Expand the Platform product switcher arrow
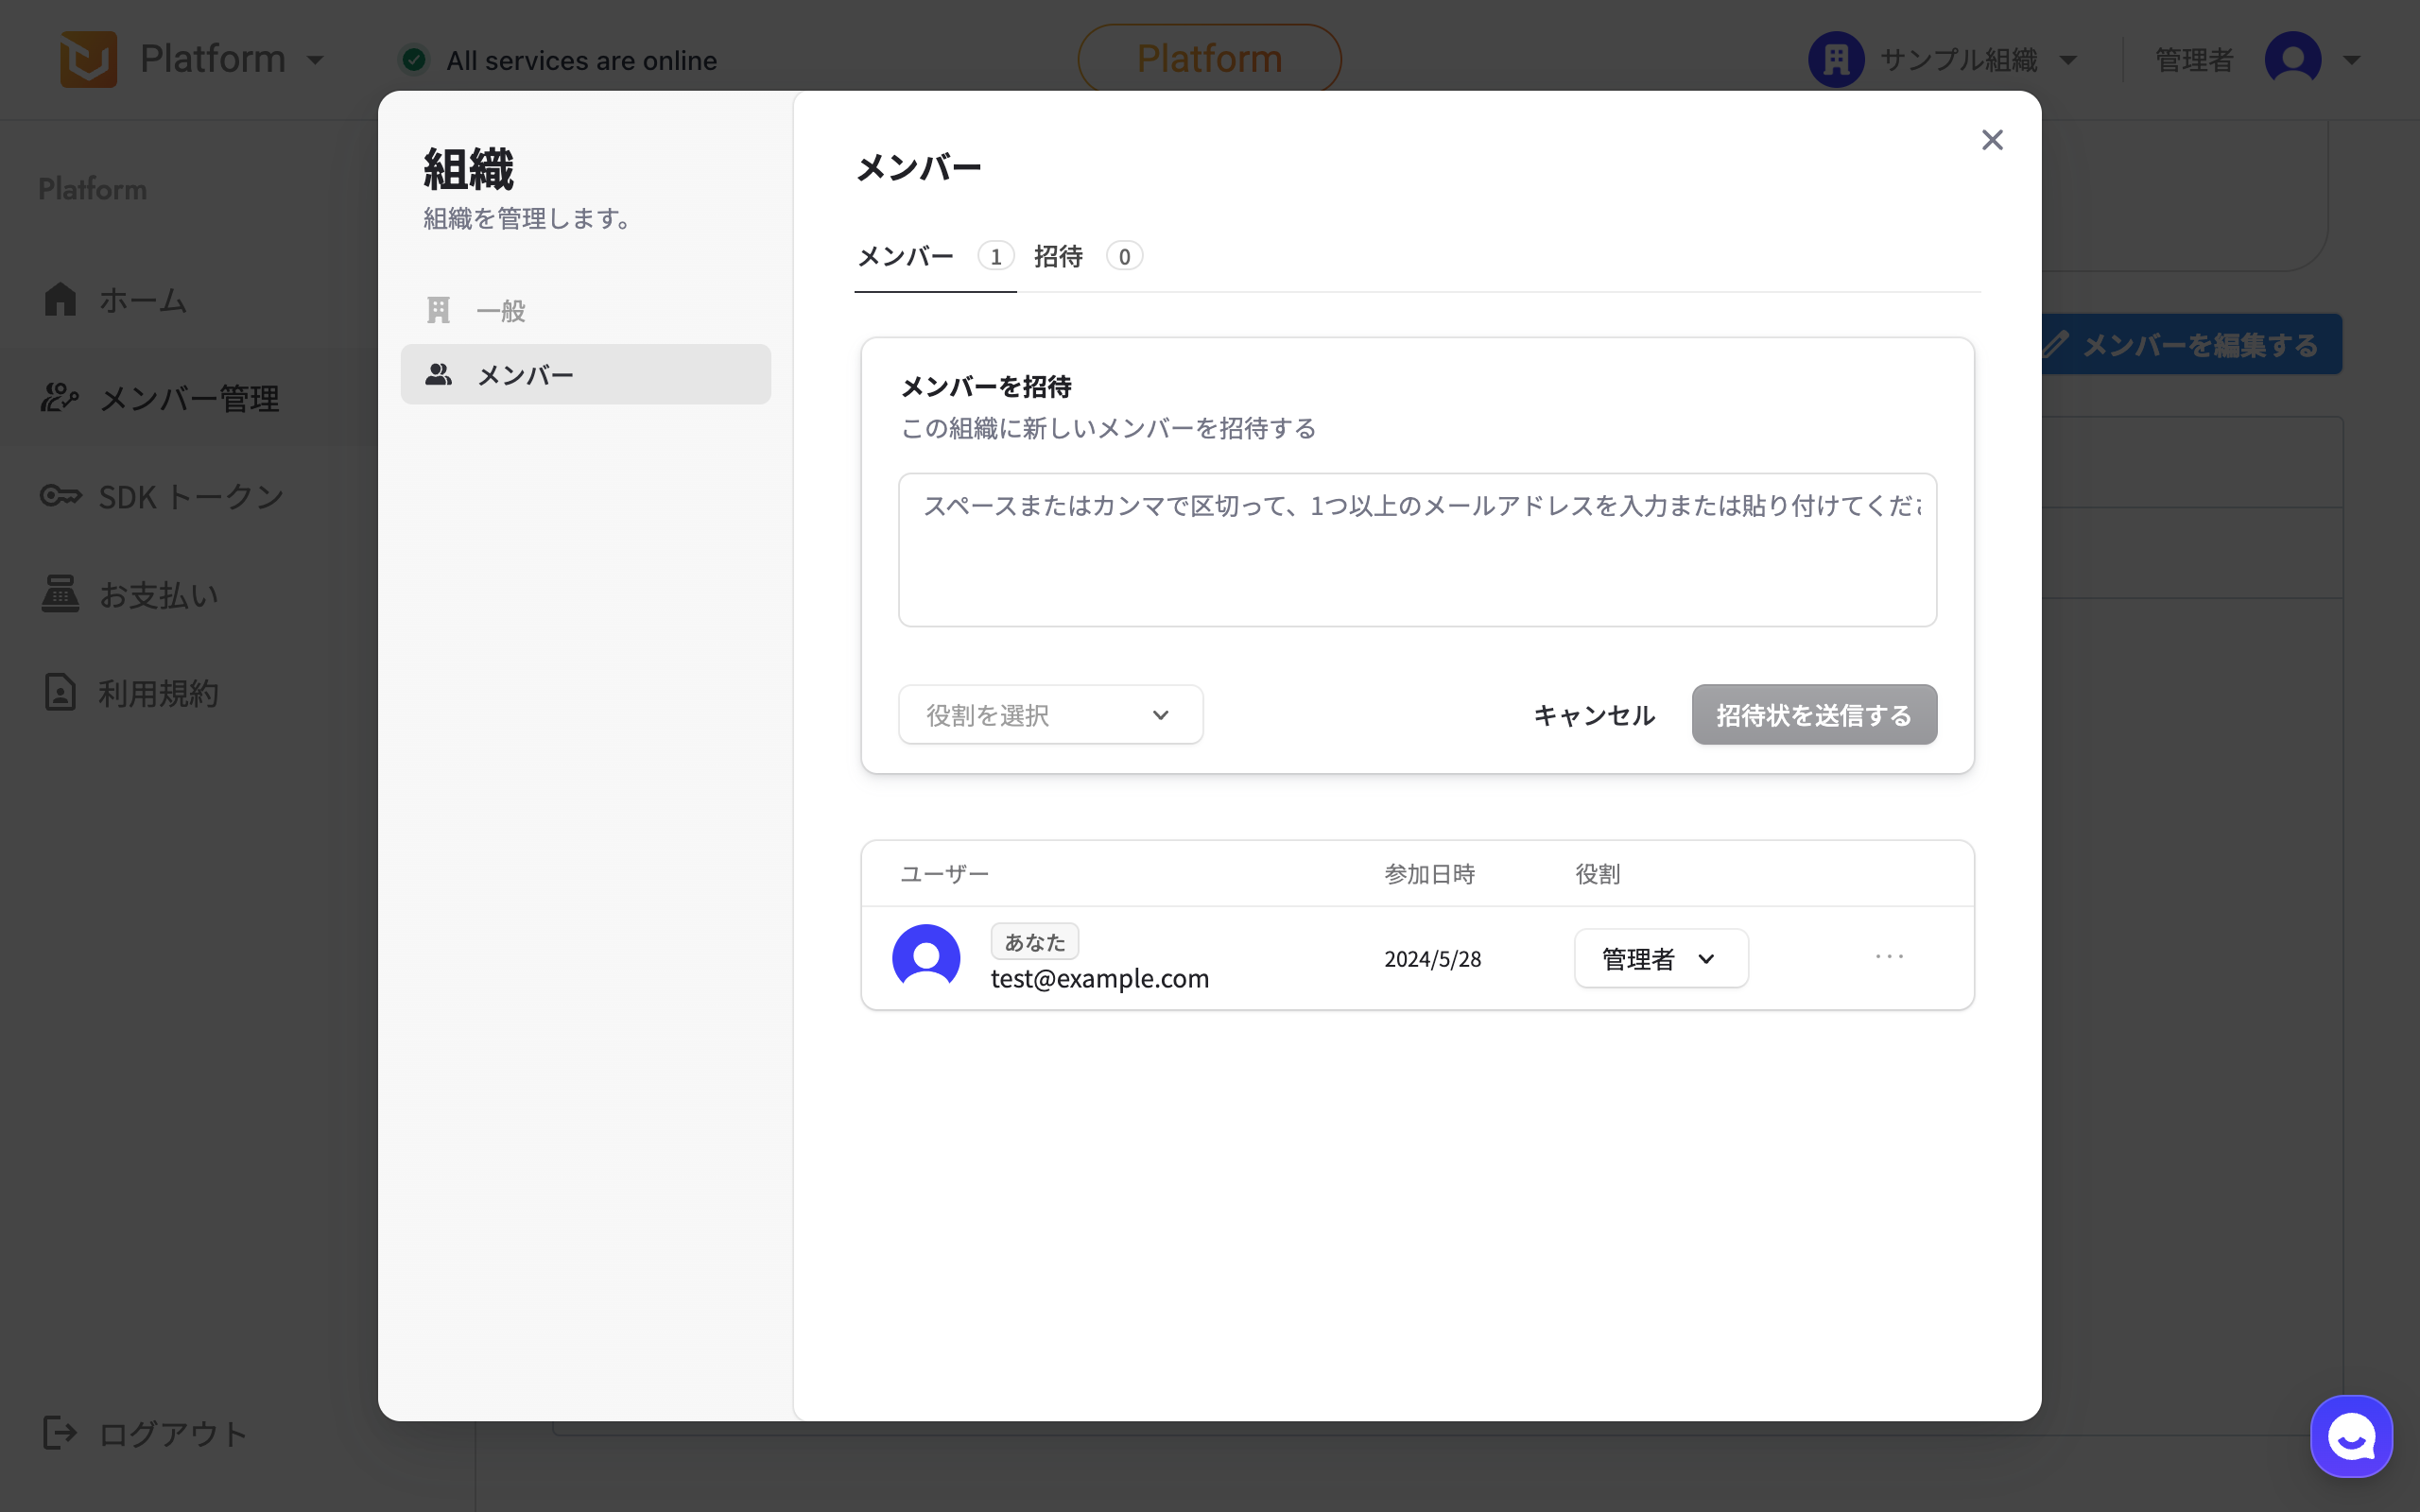 (x=316, y=60)
